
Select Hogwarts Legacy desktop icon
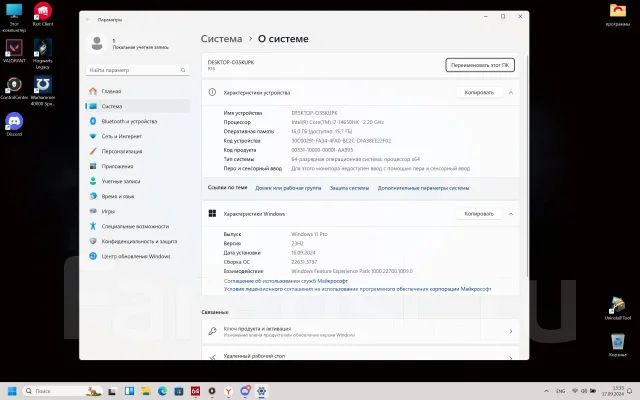click(x=43, y=54)
